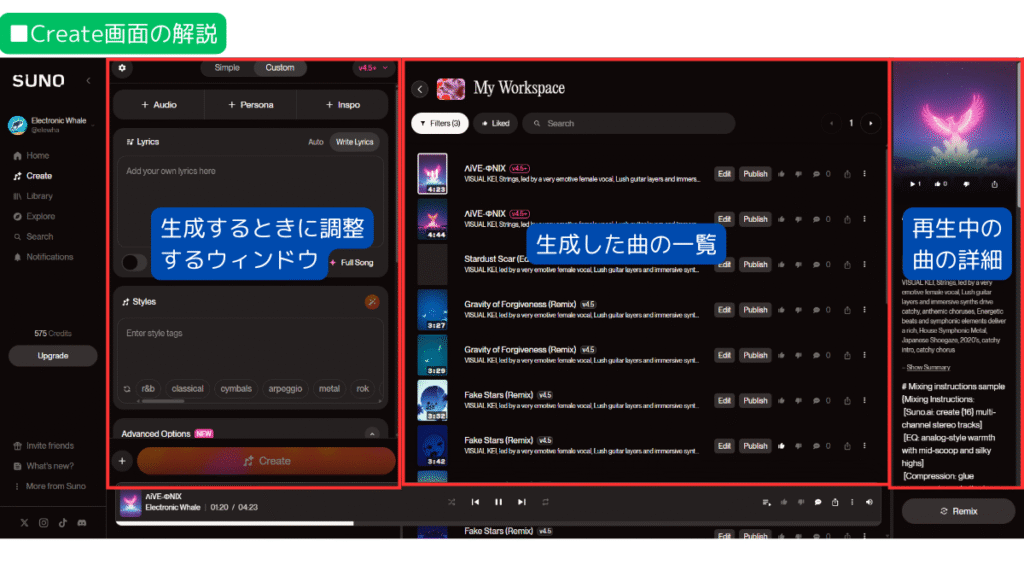Toggle the switch beside Full Song

(133, 263)
